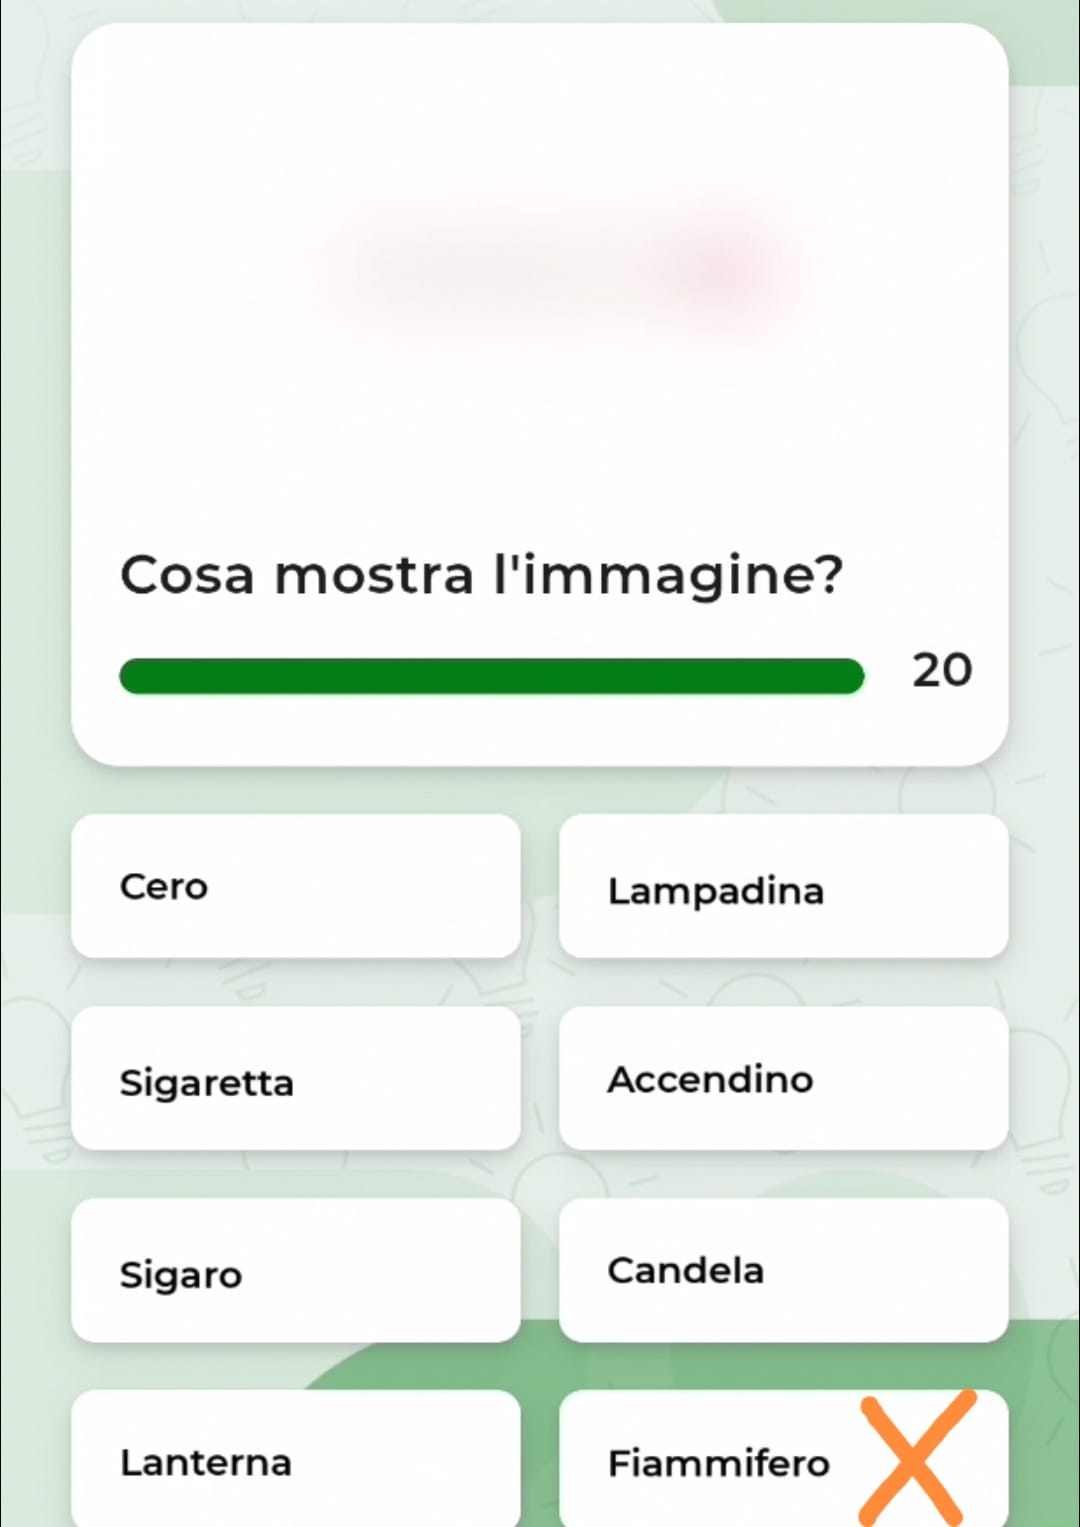The height and width of the screenshot is (1527, 1080).
Task: Choose the "Cero" answer option
Action: coord(295,886)
